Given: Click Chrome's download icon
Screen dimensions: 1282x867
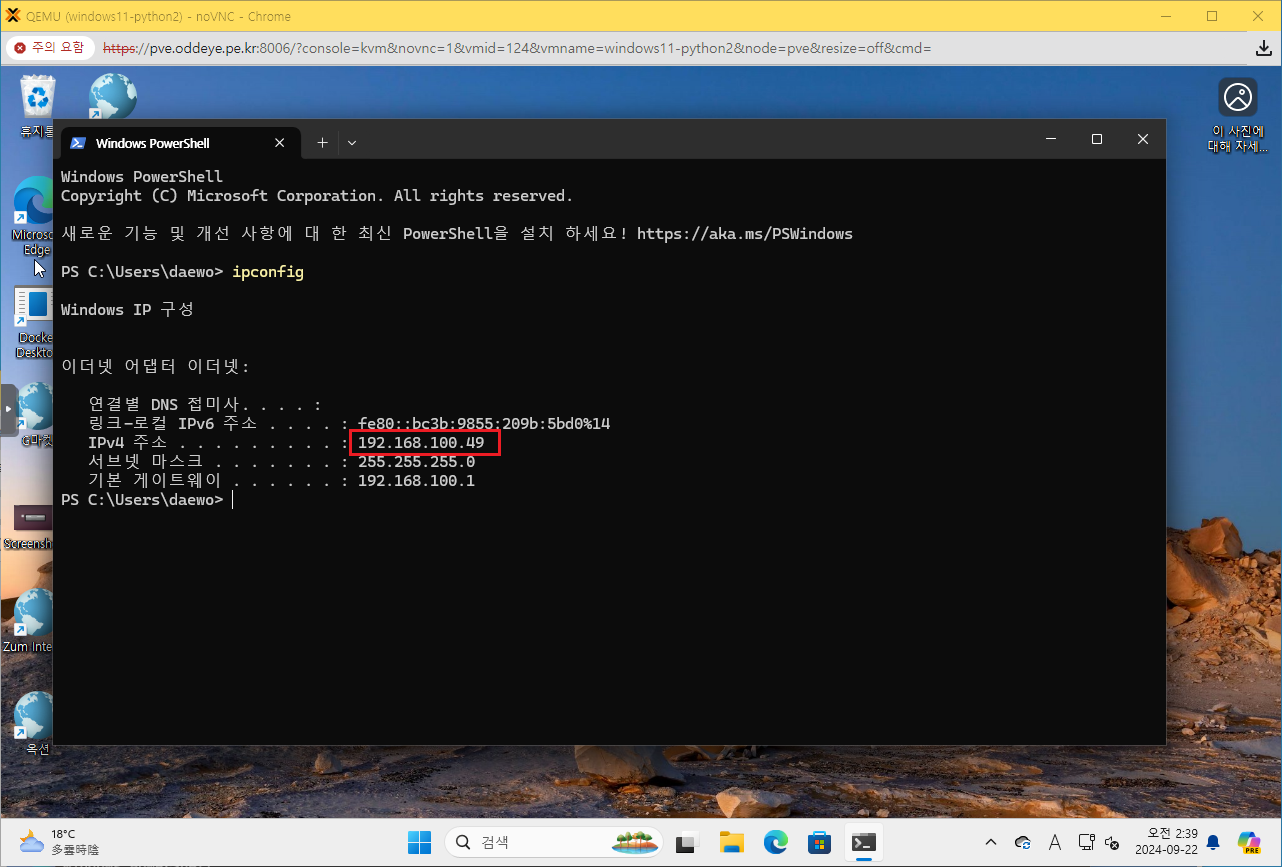Looking at the screenshot, I should pos(1263,48).
